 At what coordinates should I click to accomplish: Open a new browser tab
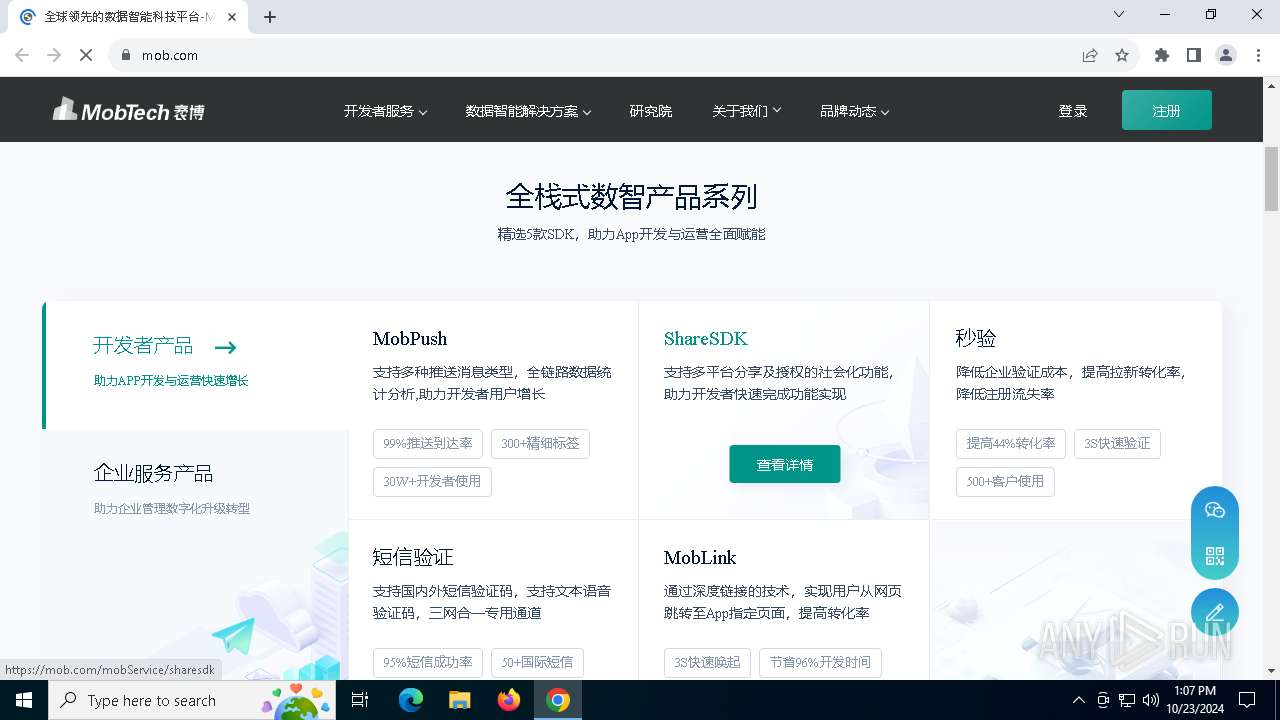270,16
